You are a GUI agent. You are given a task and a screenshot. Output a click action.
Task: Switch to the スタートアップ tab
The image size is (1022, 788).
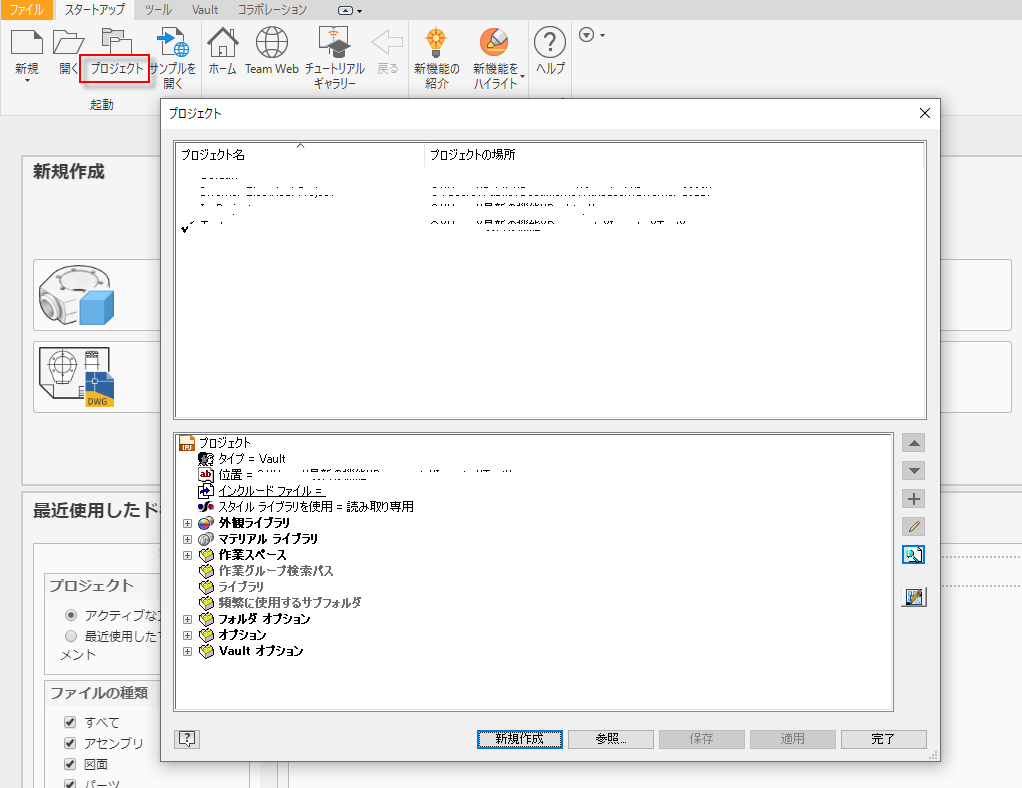click(x=95, y=10)
